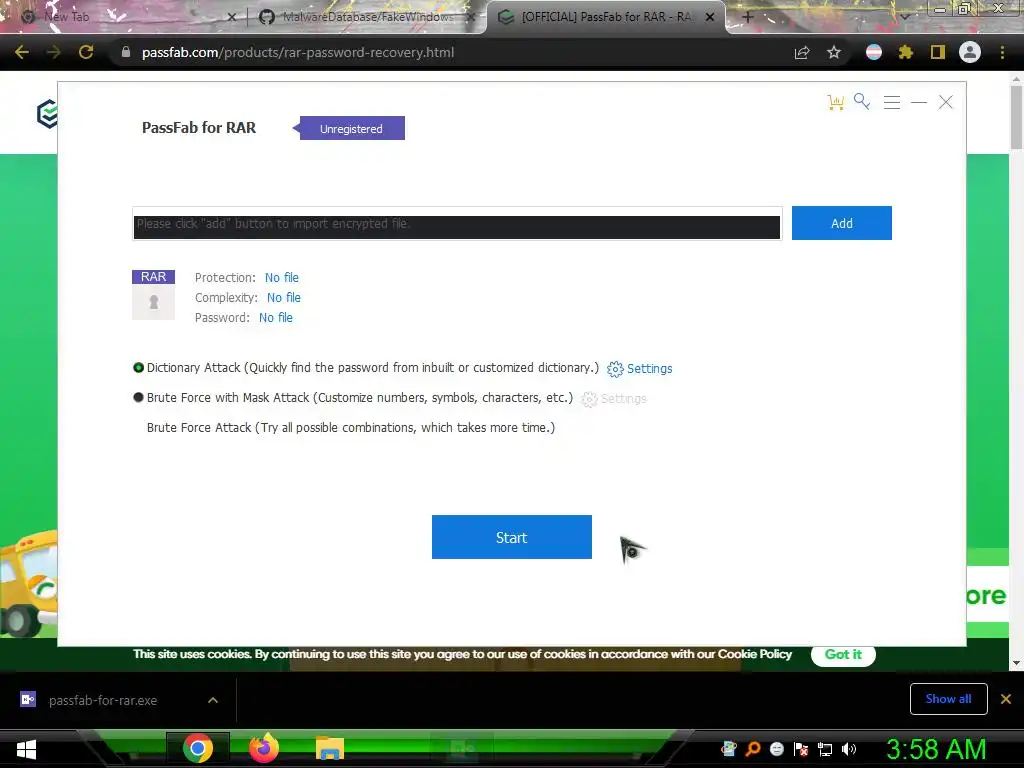The image size is (1024, 768).
Task: Click the site lock security icon
Action: click(x=126, y=52)
